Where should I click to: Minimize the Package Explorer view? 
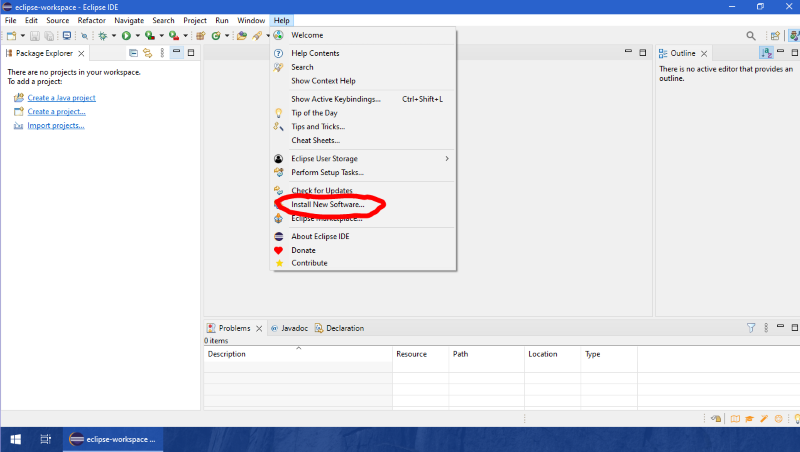click(177, 52)
